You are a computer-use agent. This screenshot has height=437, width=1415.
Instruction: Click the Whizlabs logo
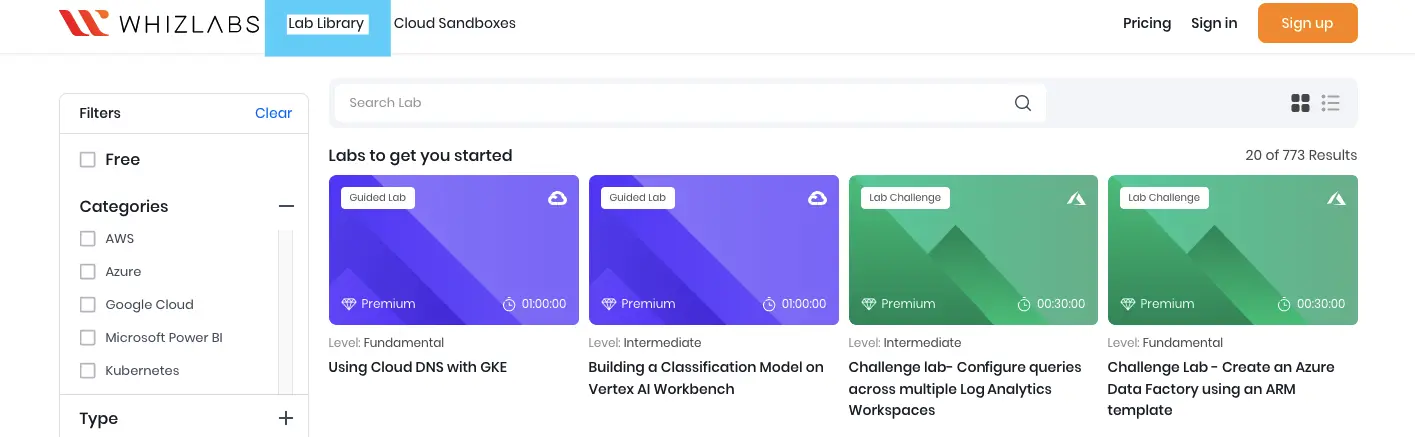158,23
